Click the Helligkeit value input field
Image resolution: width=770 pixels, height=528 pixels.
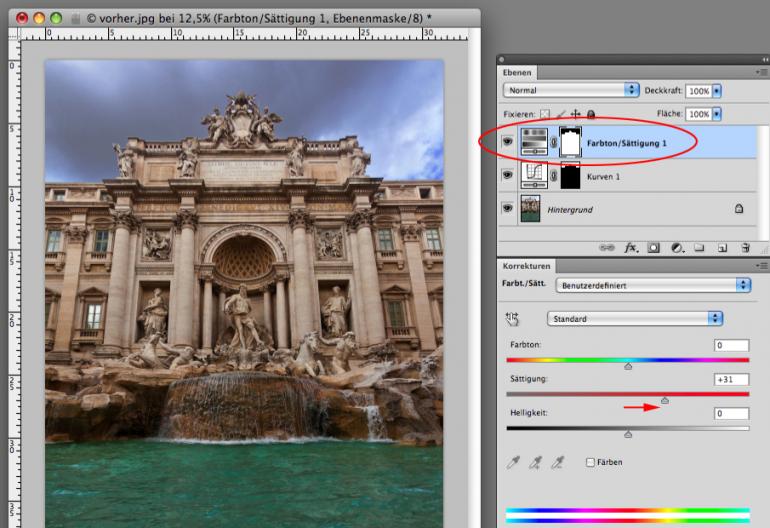coord(731,413)
